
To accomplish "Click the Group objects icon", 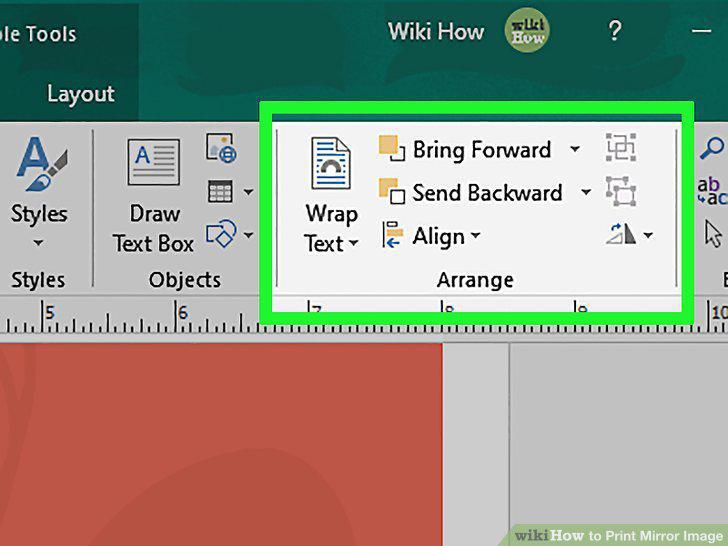I will pos(621,148).
